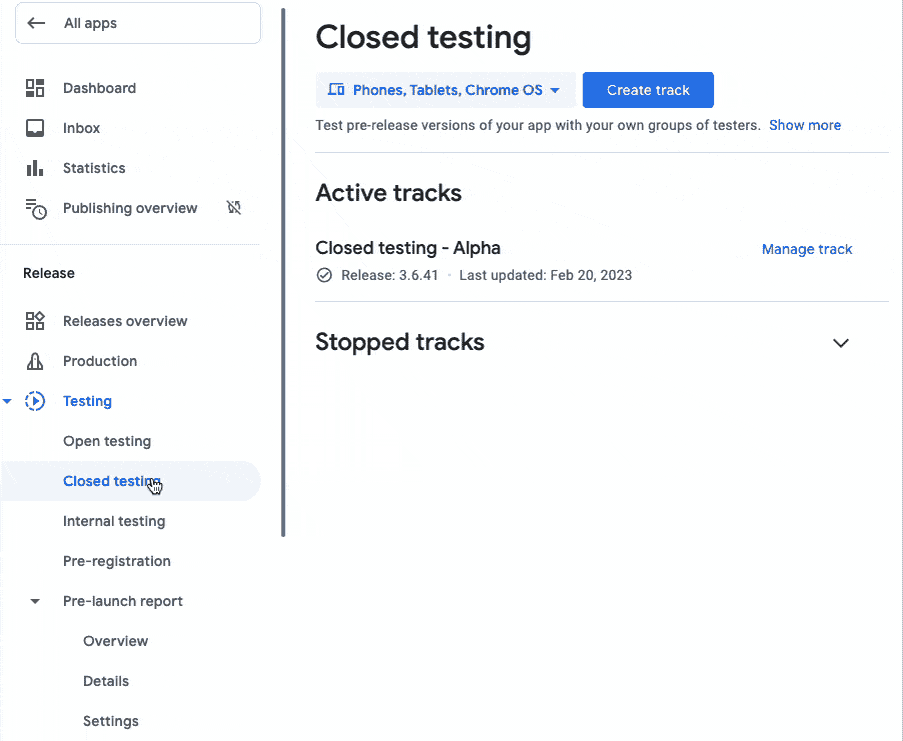Click the Manage track link

click(807, 249)
